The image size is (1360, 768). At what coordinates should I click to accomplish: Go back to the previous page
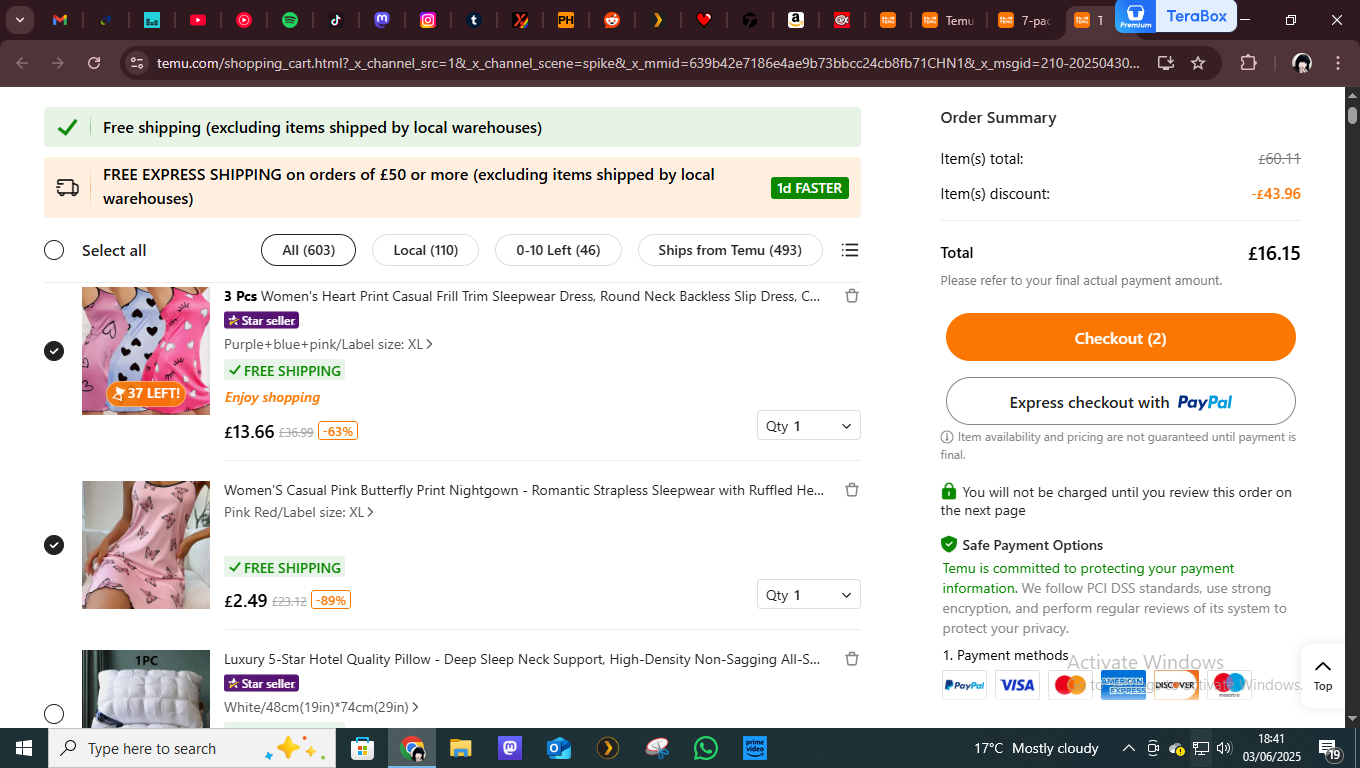click(x=22, y=63)
